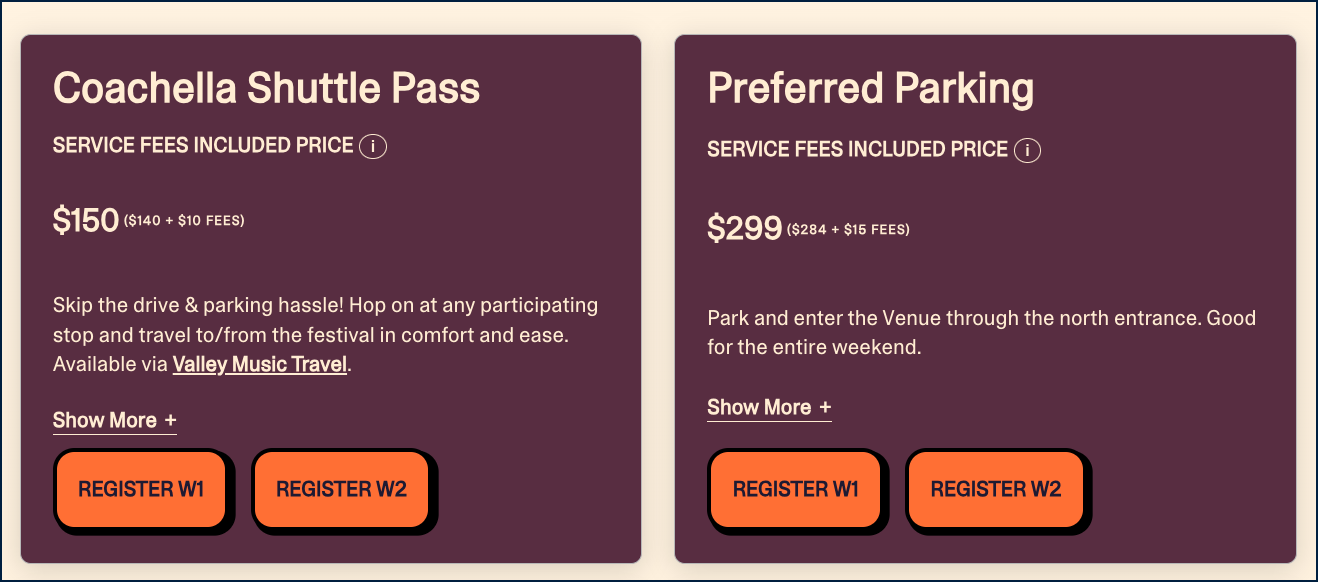
Task: Register for W2 Coachella Shuttle Pass
Action: click(341, 489)
